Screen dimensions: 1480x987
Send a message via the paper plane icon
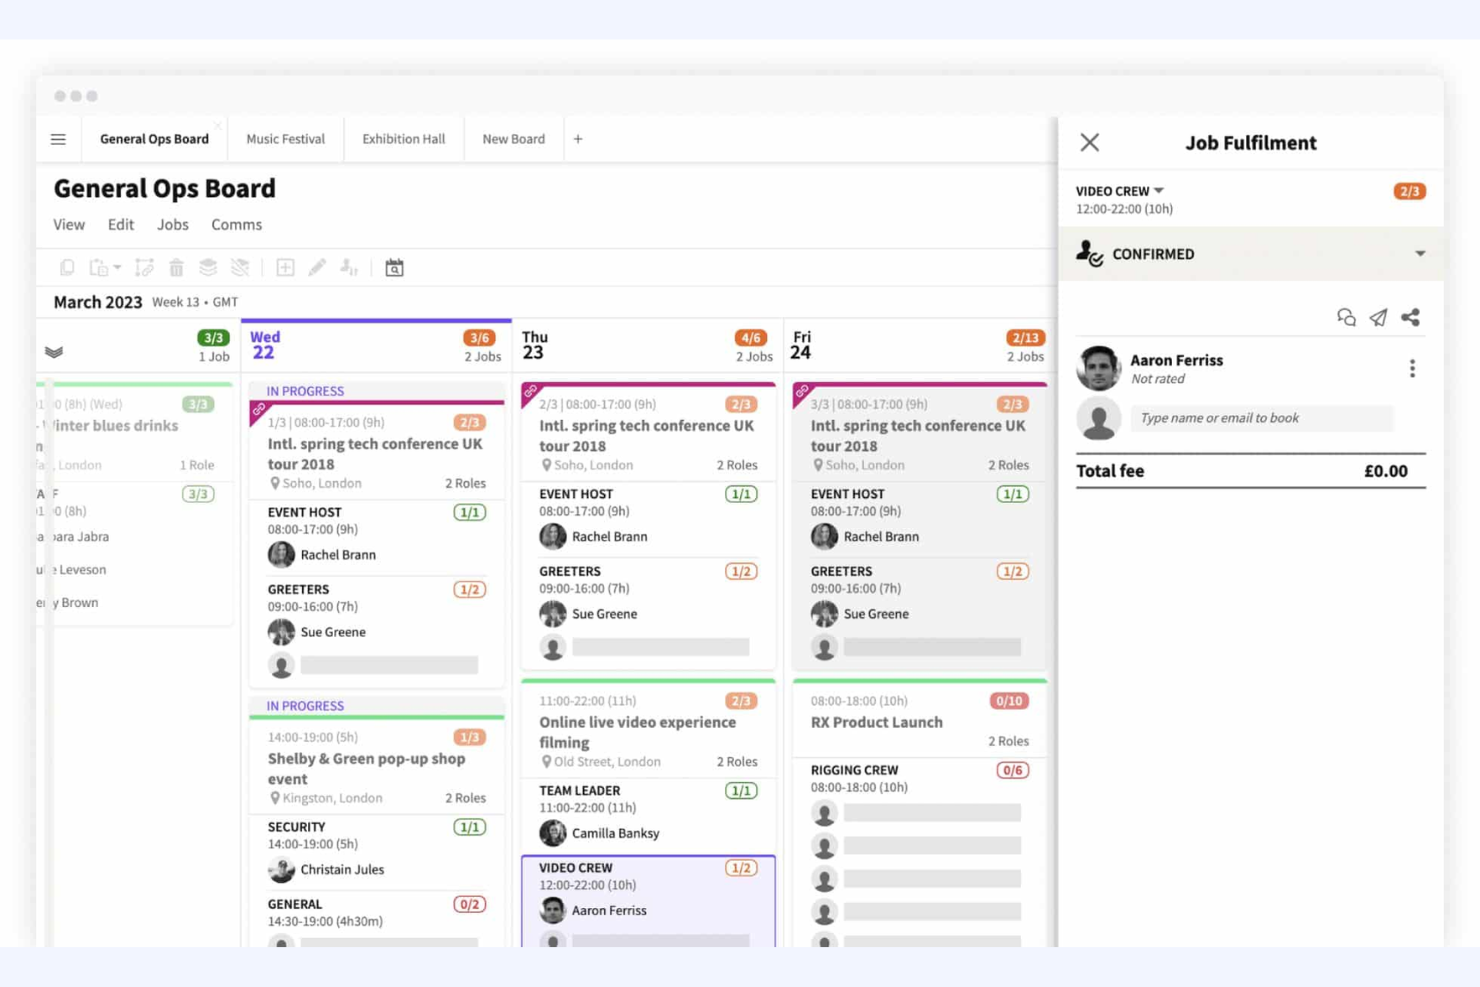(1378, 317)
